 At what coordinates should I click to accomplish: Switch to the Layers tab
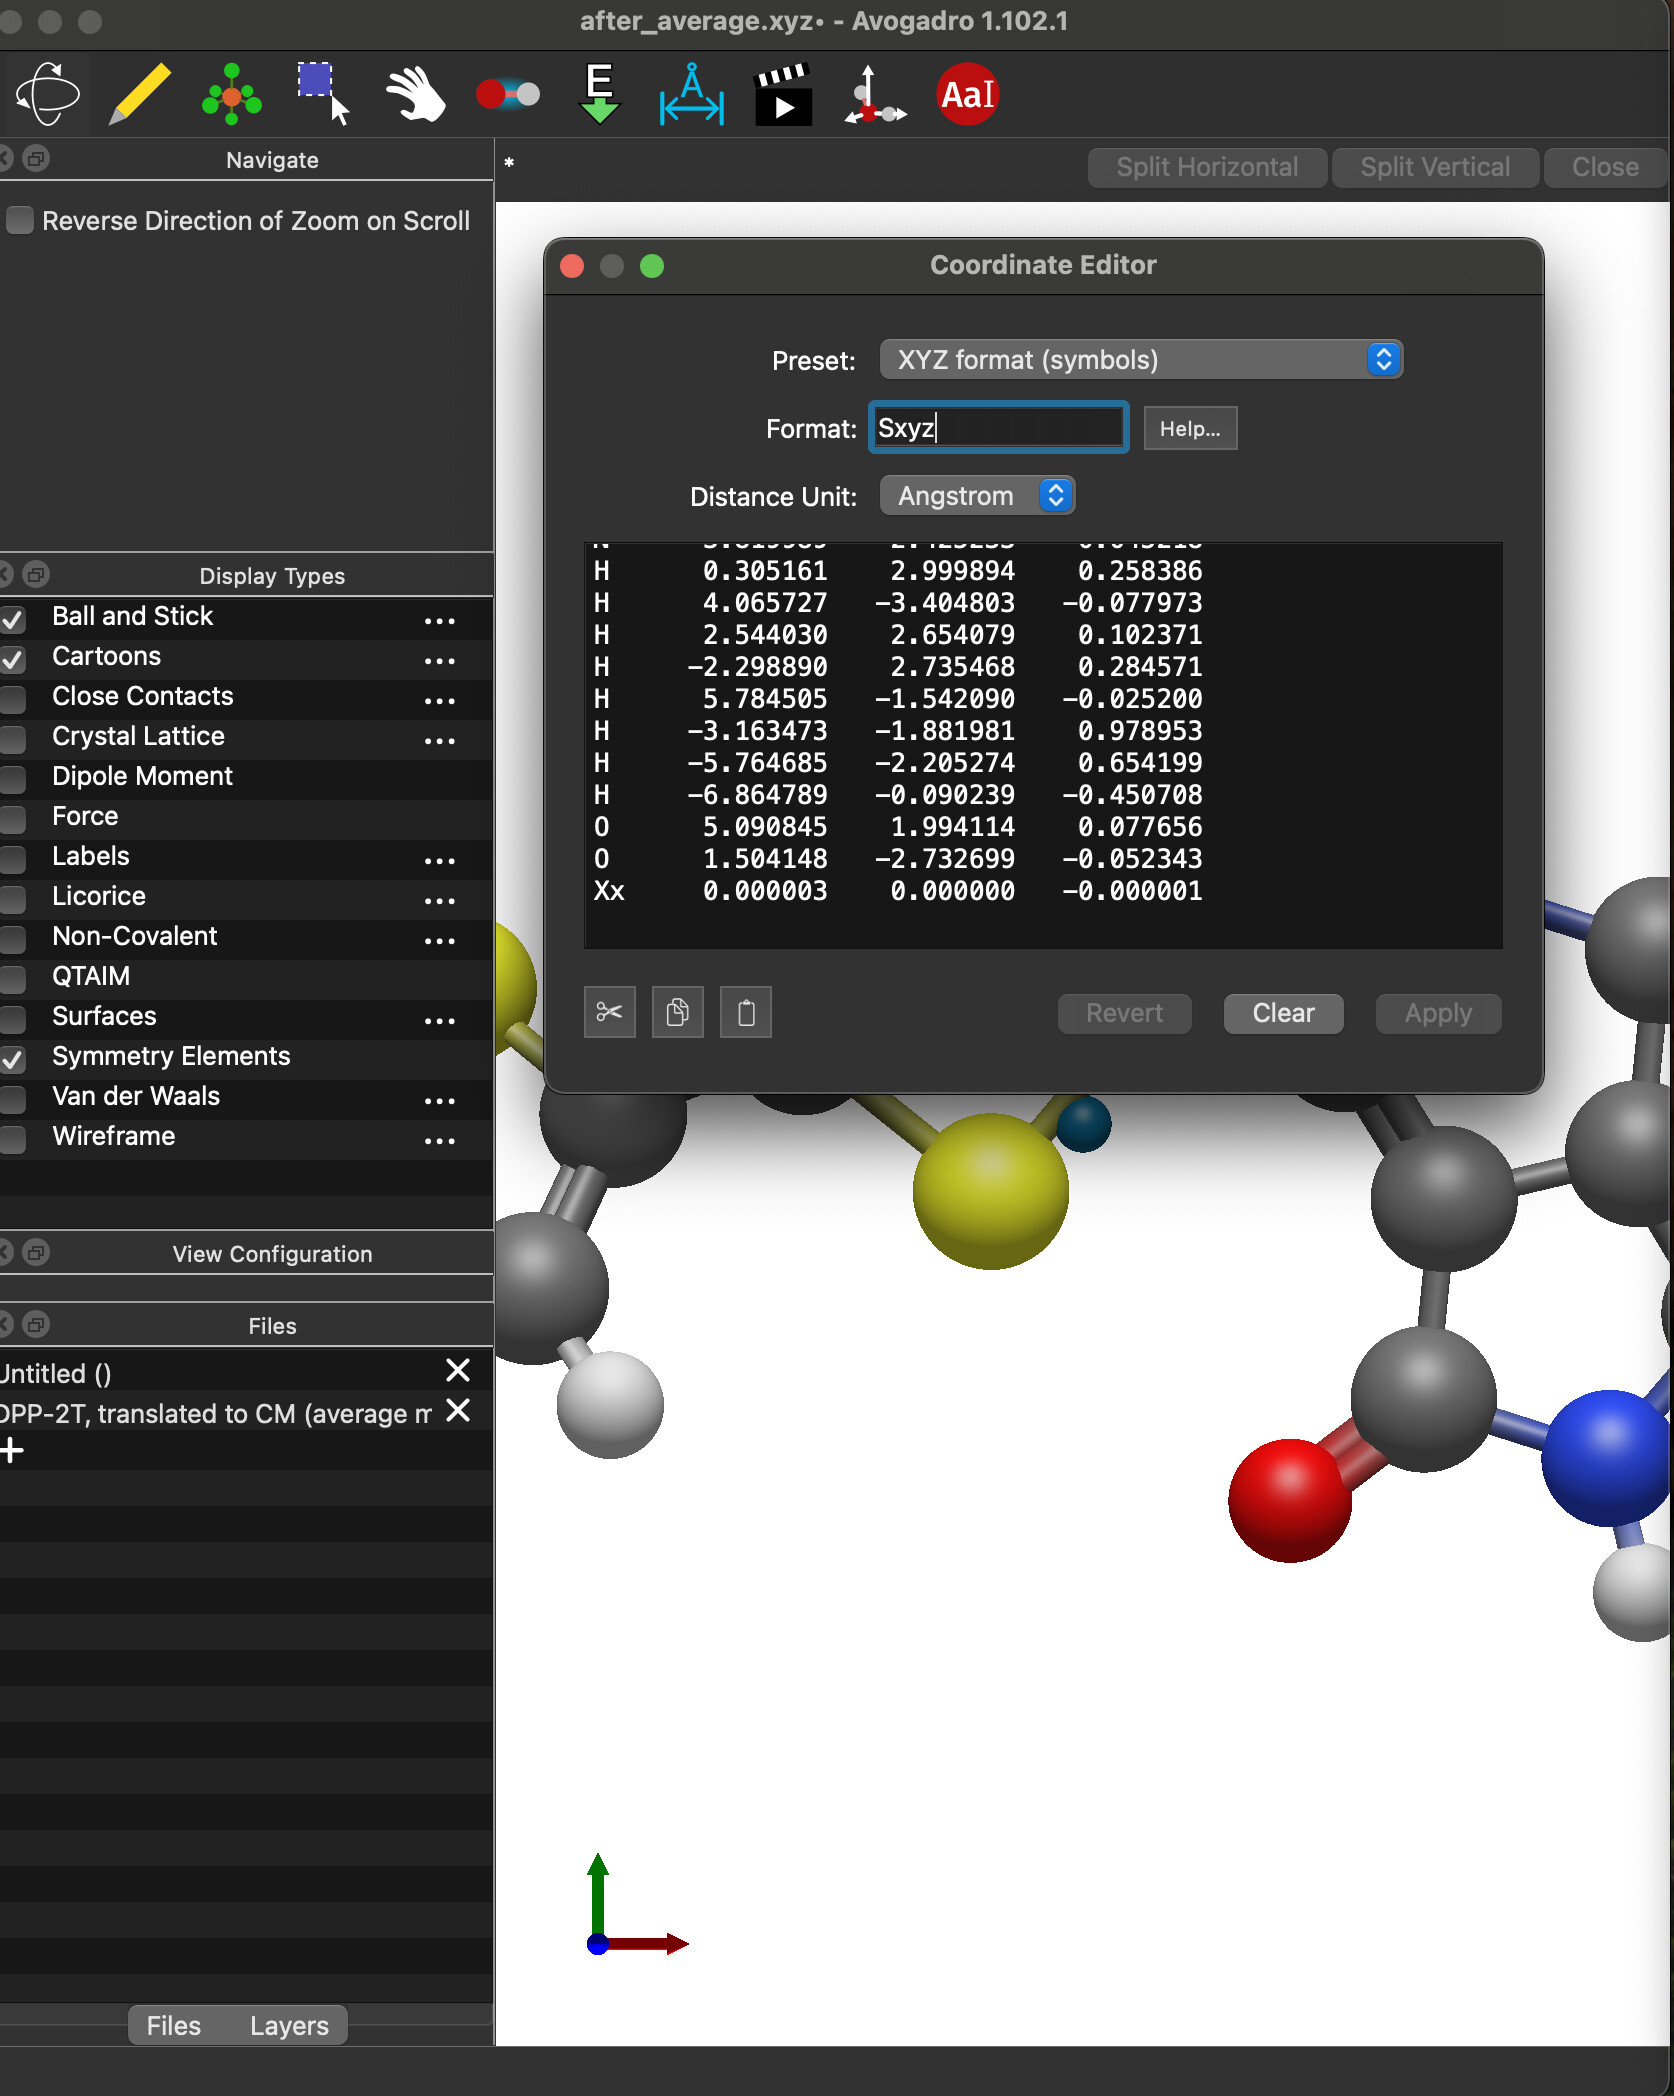(289, 2025)
